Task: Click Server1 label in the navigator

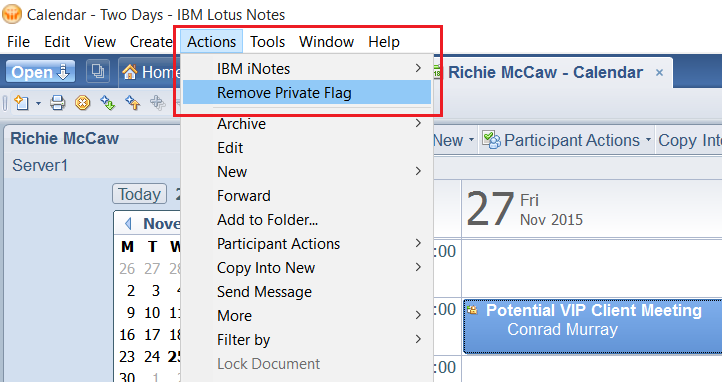Action: (x=40, y=165)
